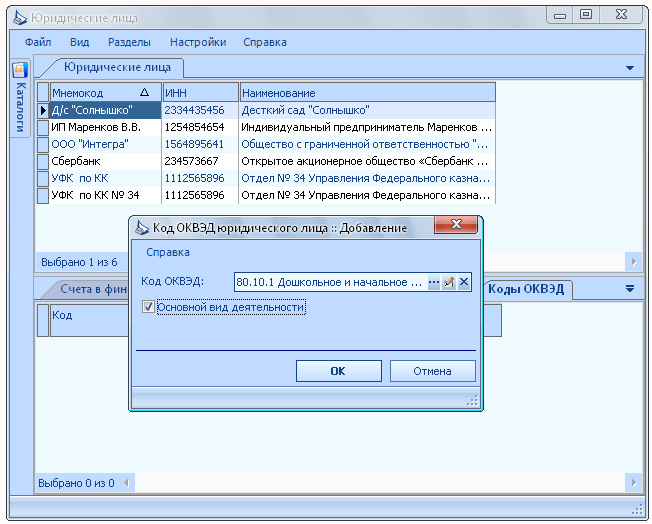The width and height of the screenshot is (652, 524).
Task: Click name cell Открытое акционерное общество «Сбербанк
Action: [367, 161]
